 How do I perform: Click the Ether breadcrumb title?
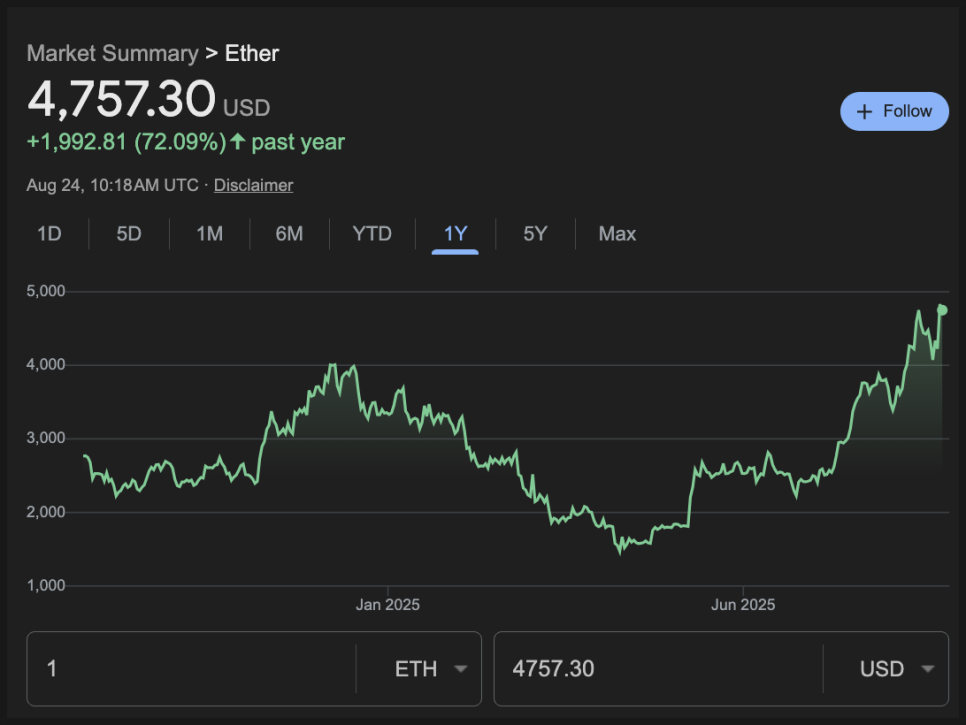pos(252,54)
